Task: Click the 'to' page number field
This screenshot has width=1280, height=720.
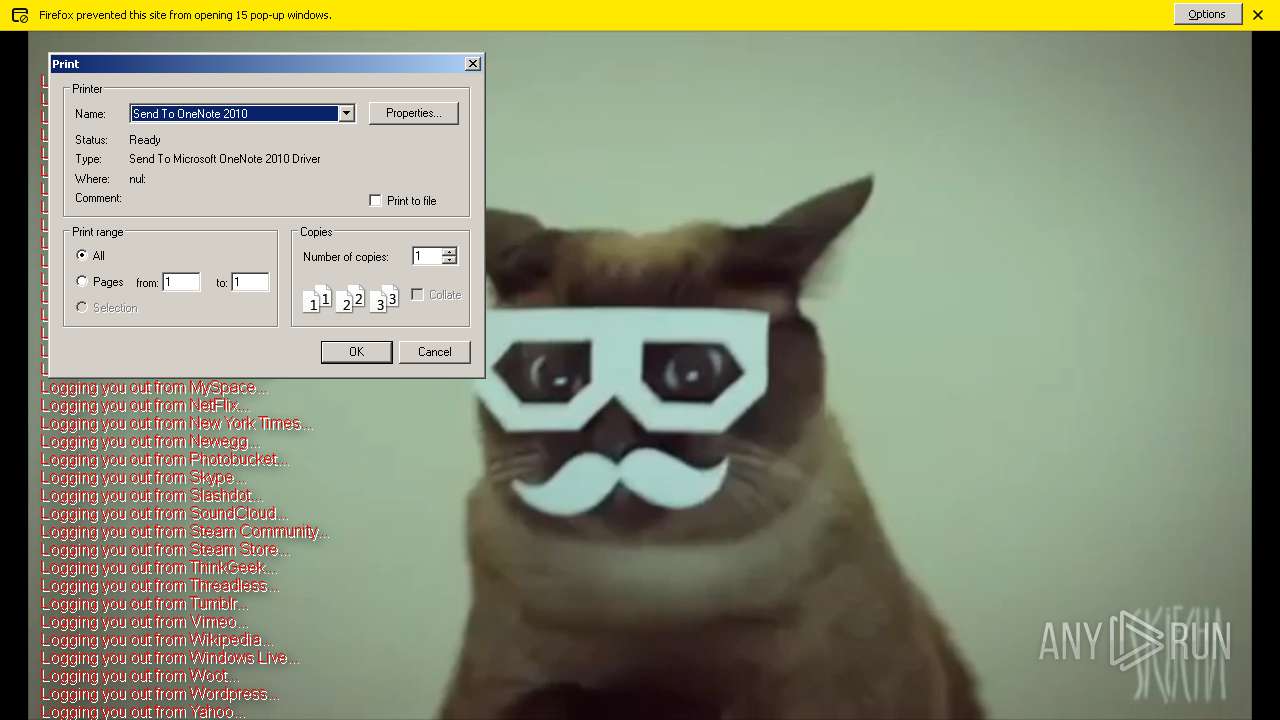Action: (250, 282)
